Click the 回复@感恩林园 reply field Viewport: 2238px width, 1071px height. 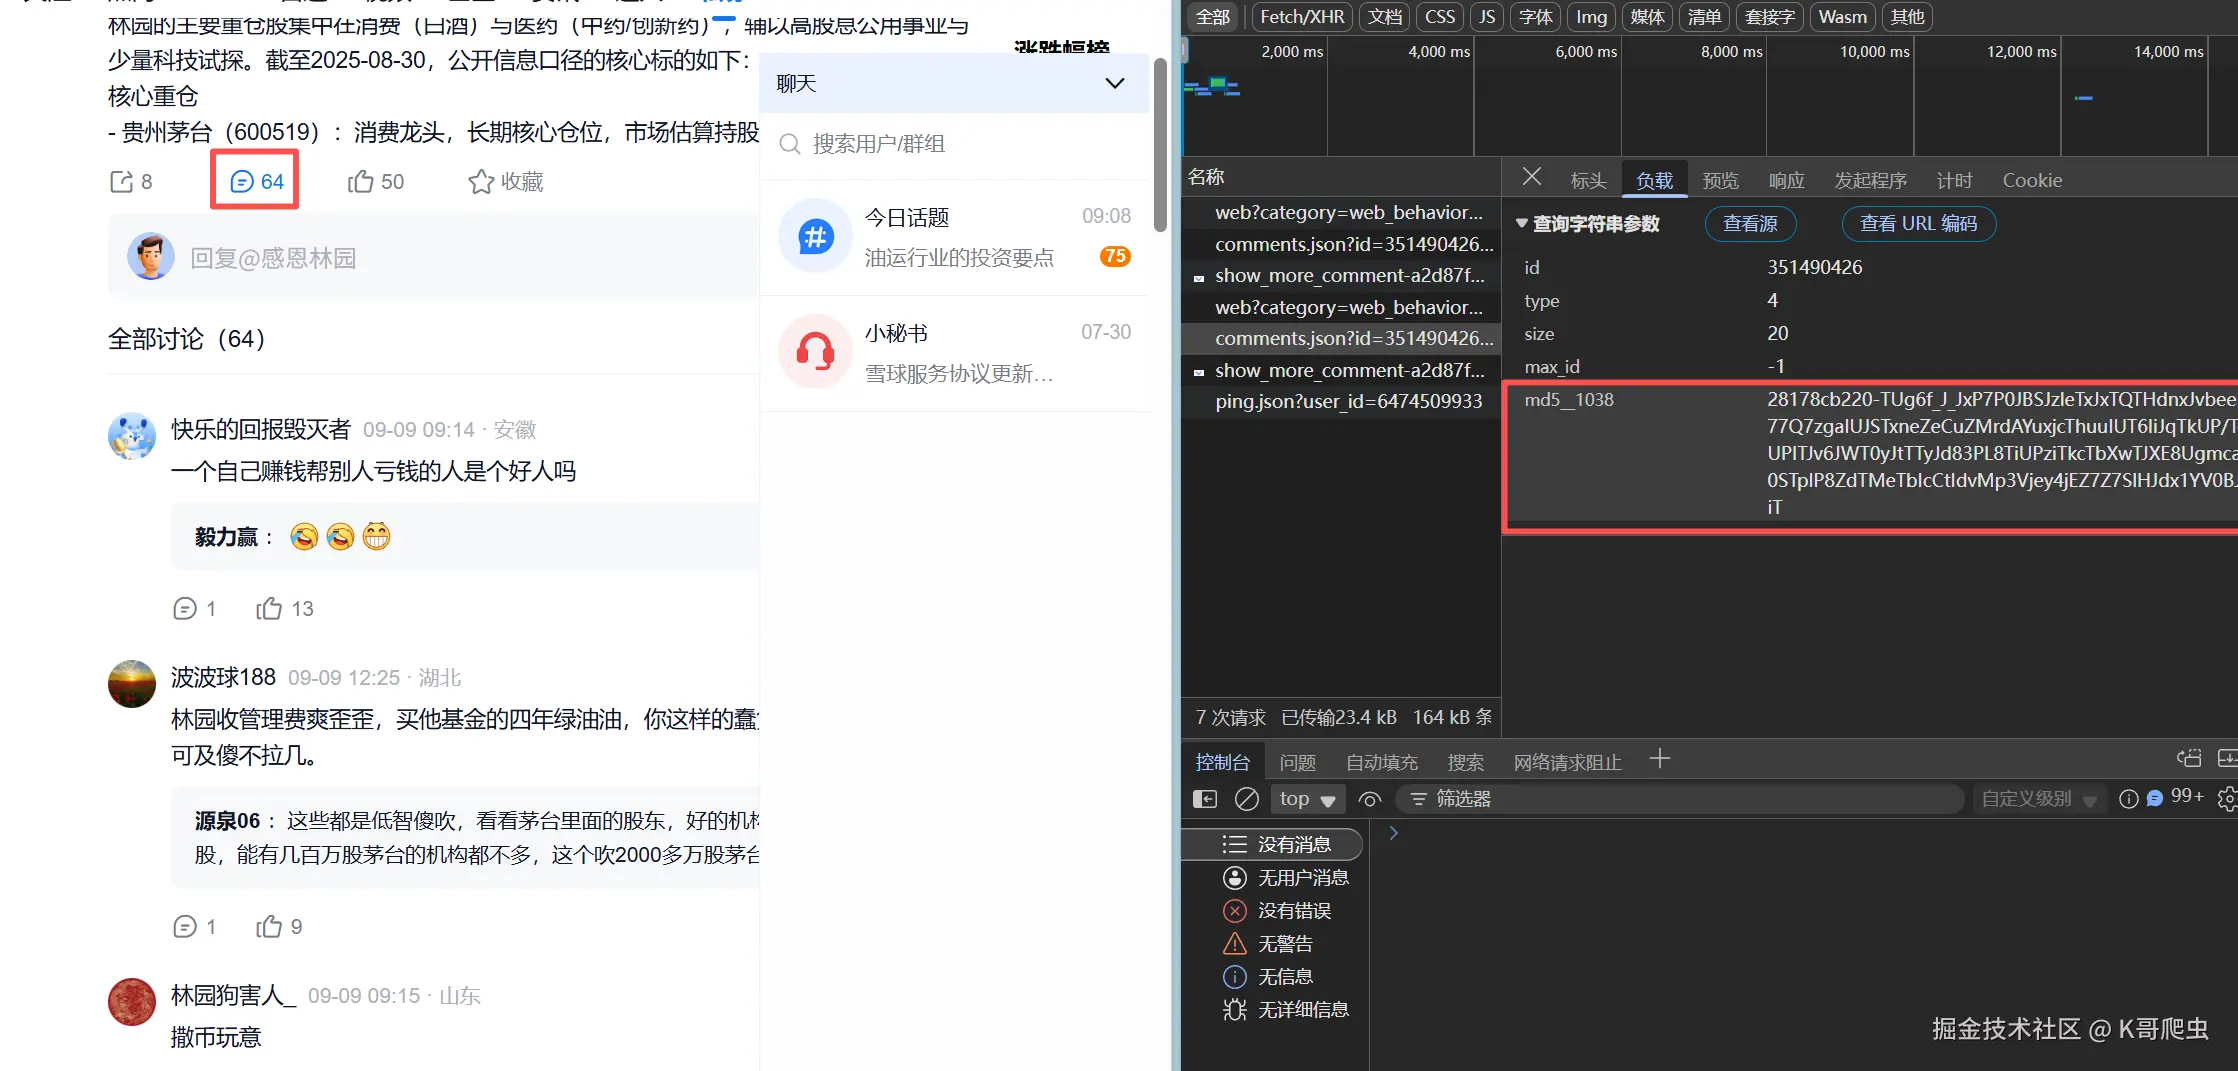pos(434,258)
